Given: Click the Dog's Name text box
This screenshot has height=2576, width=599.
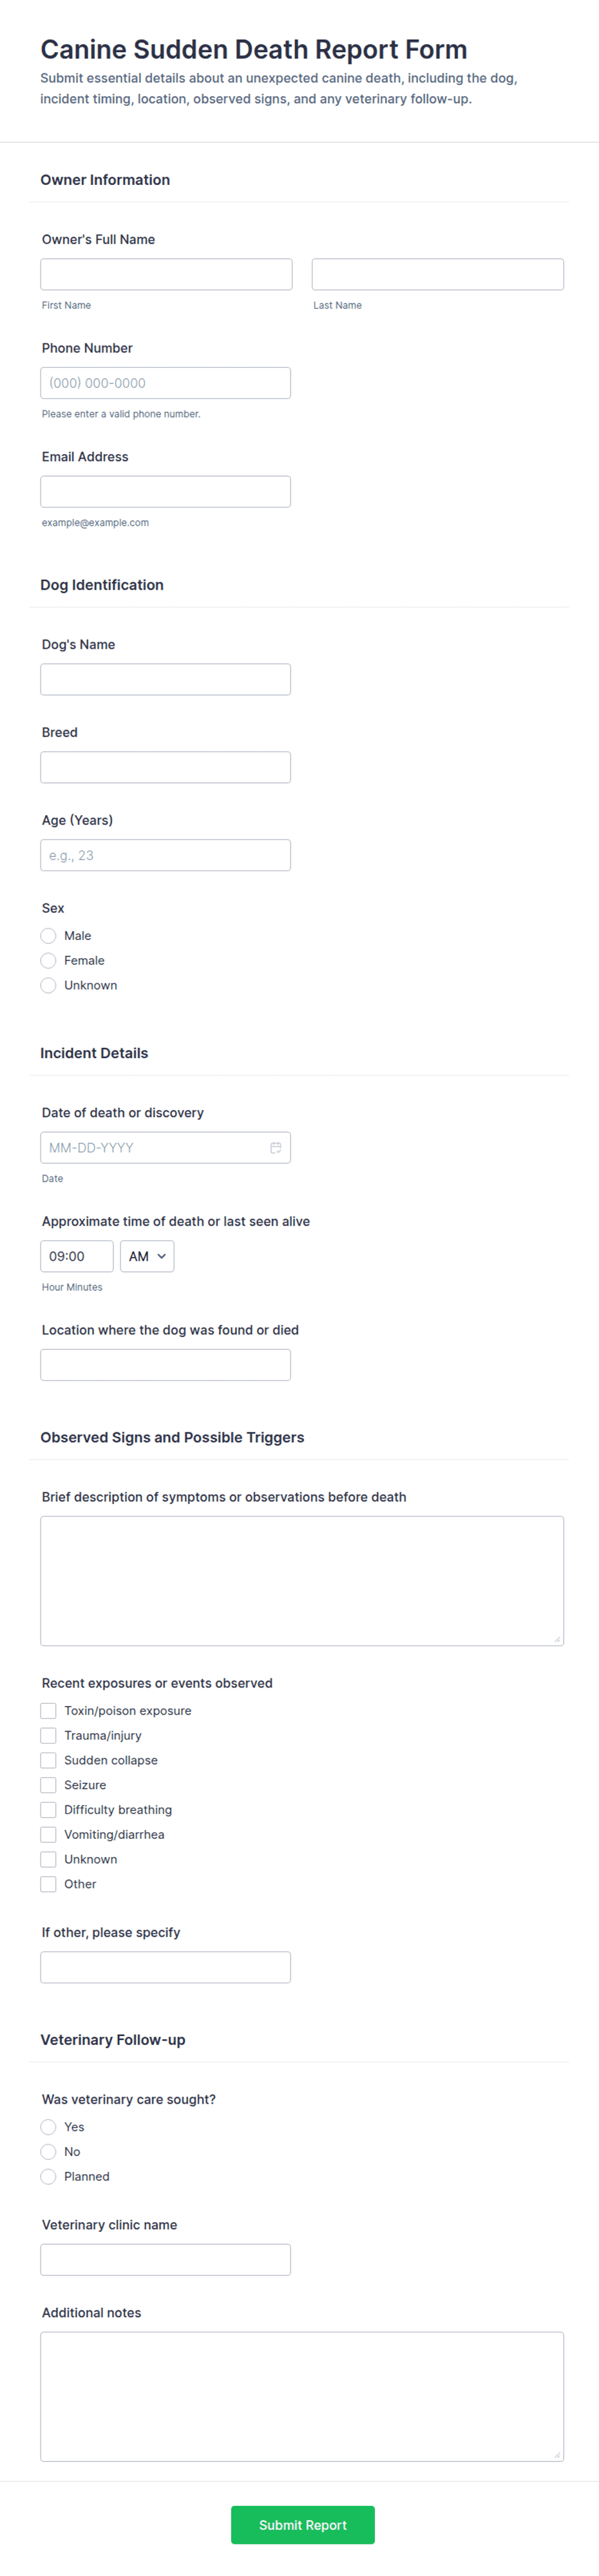Looking at the screenshot, I should click(x=165, y=679).
